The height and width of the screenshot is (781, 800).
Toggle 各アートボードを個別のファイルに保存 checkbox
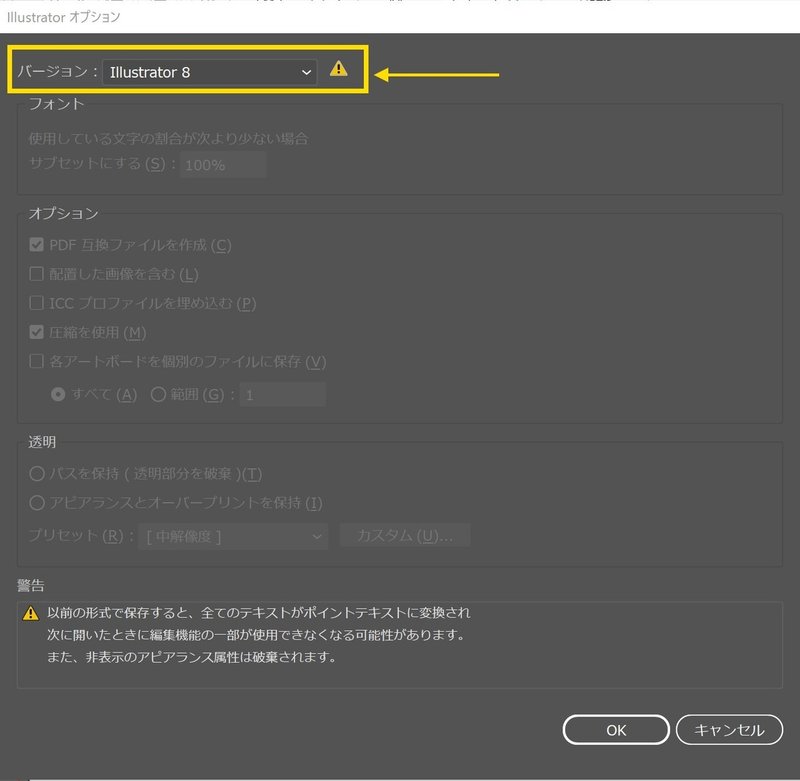point(36,361)
